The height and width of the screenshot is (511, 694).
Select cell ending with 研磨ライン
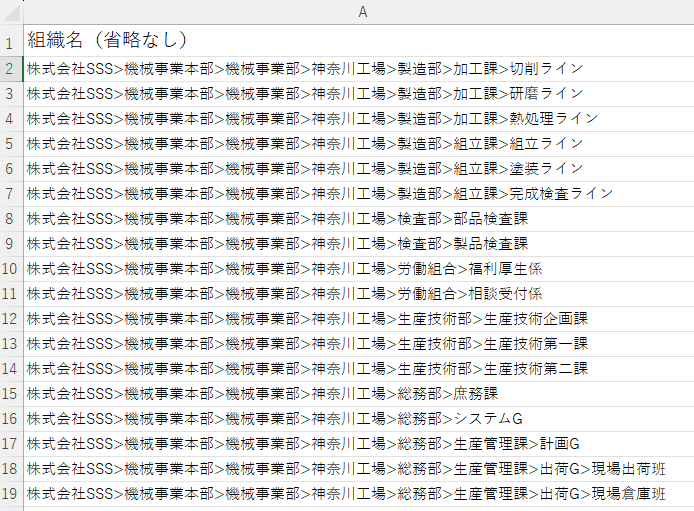359,94
